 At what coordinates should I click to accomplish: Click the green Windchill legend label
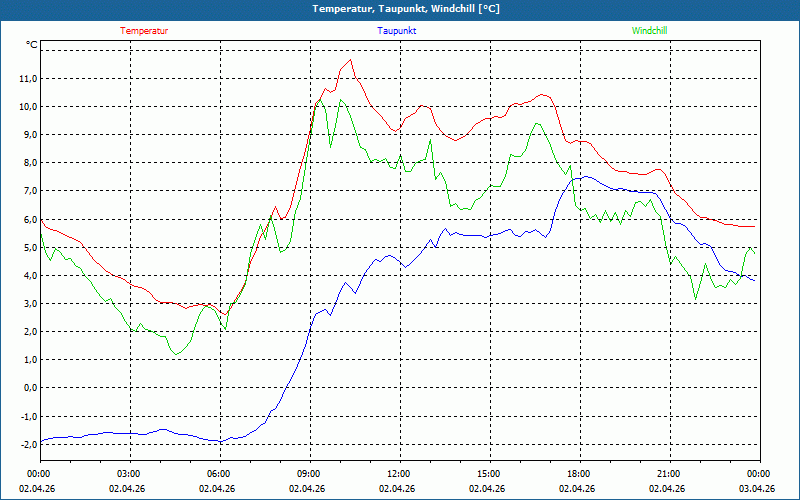[650, 31]
